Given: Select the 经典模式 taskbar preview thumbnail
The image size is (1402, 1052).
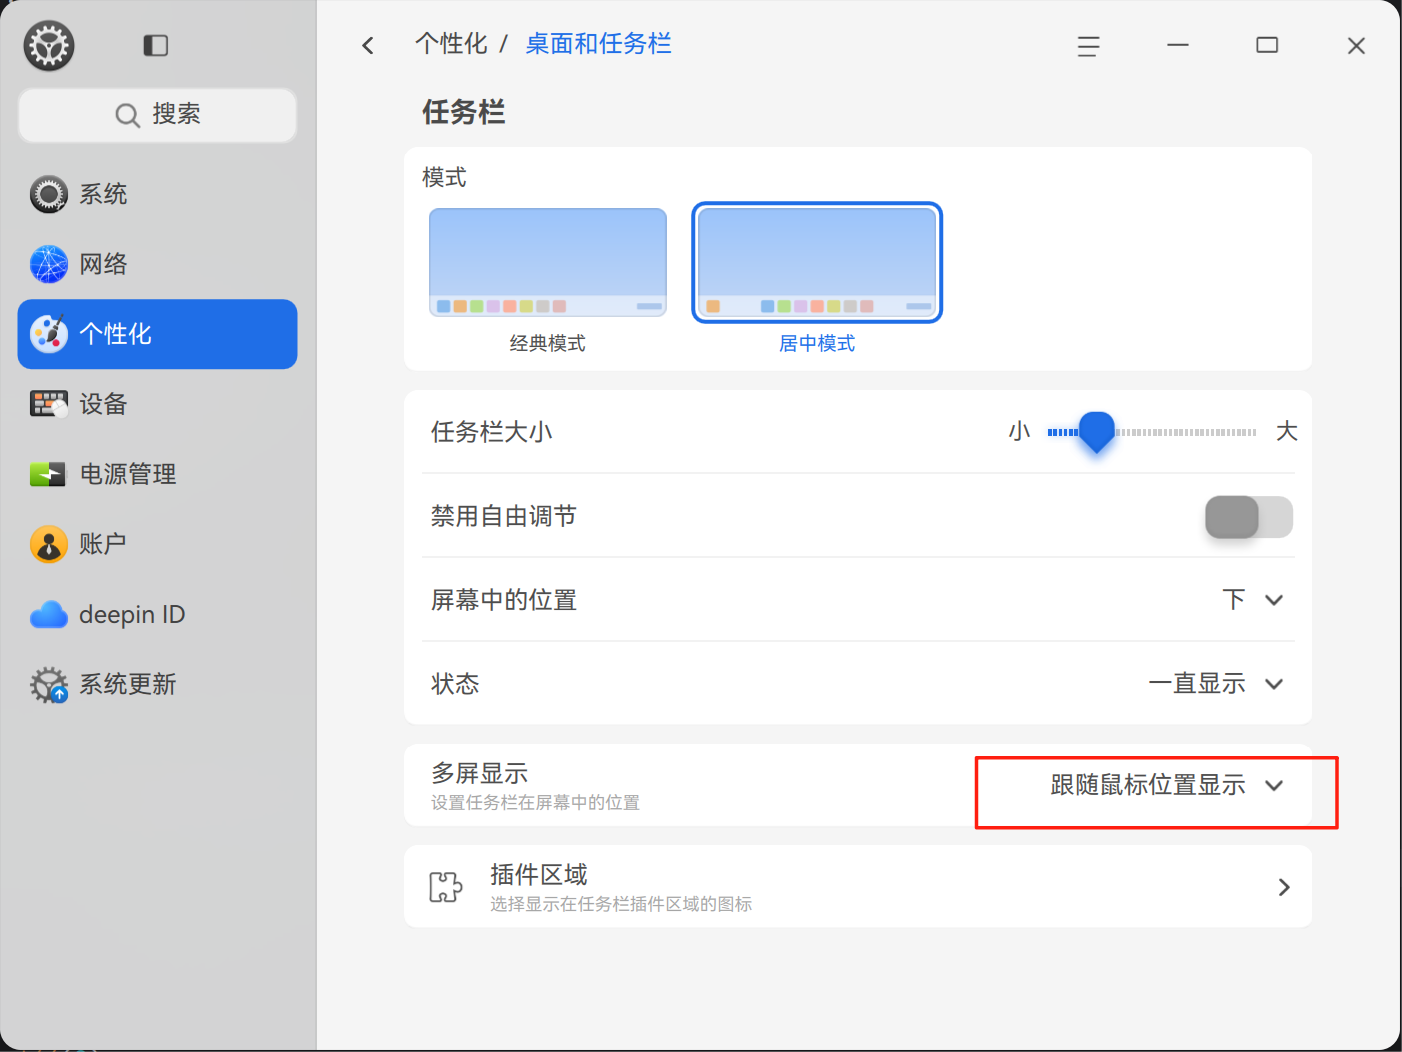Looking at the screenshot, I should pos(548,262).
